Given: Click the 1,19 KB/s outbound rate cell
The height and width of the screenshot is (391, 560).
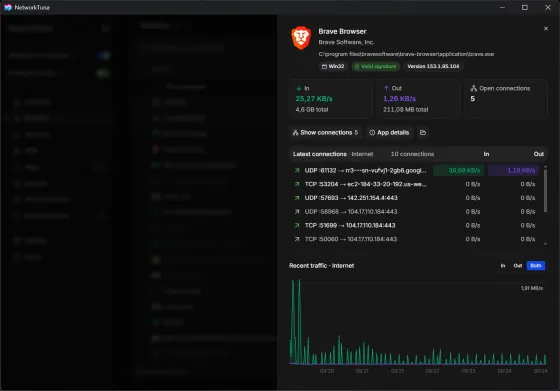Looking at the screenshot, I should 513,171.
